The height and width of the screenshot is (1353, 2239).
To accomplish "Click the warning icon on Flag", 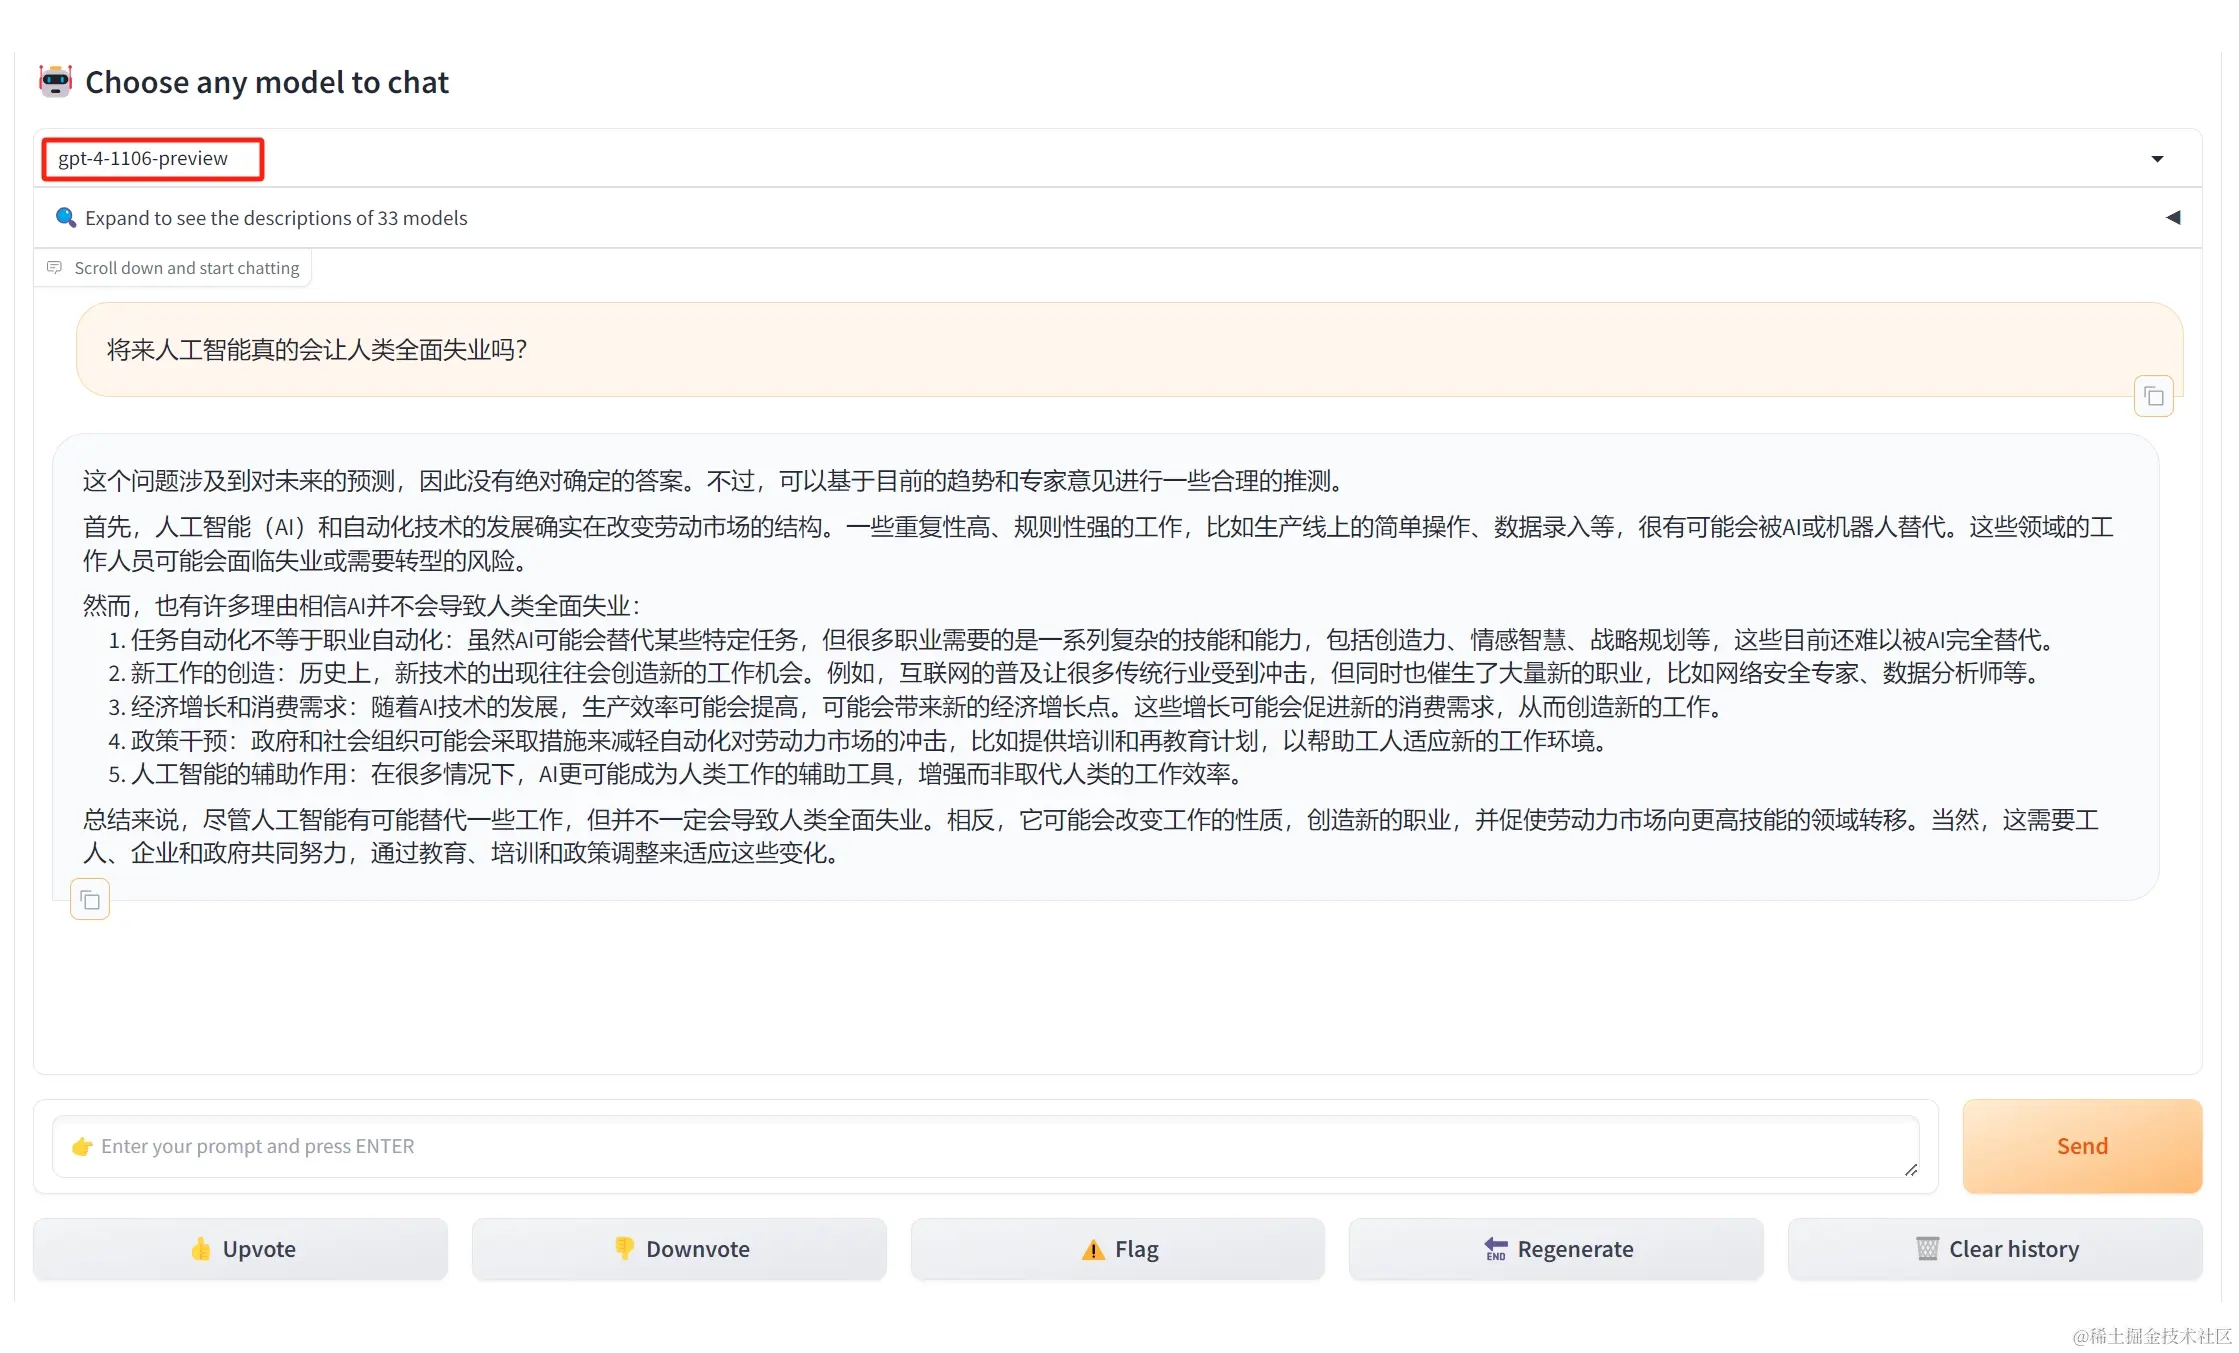I will (1093, 1249).
